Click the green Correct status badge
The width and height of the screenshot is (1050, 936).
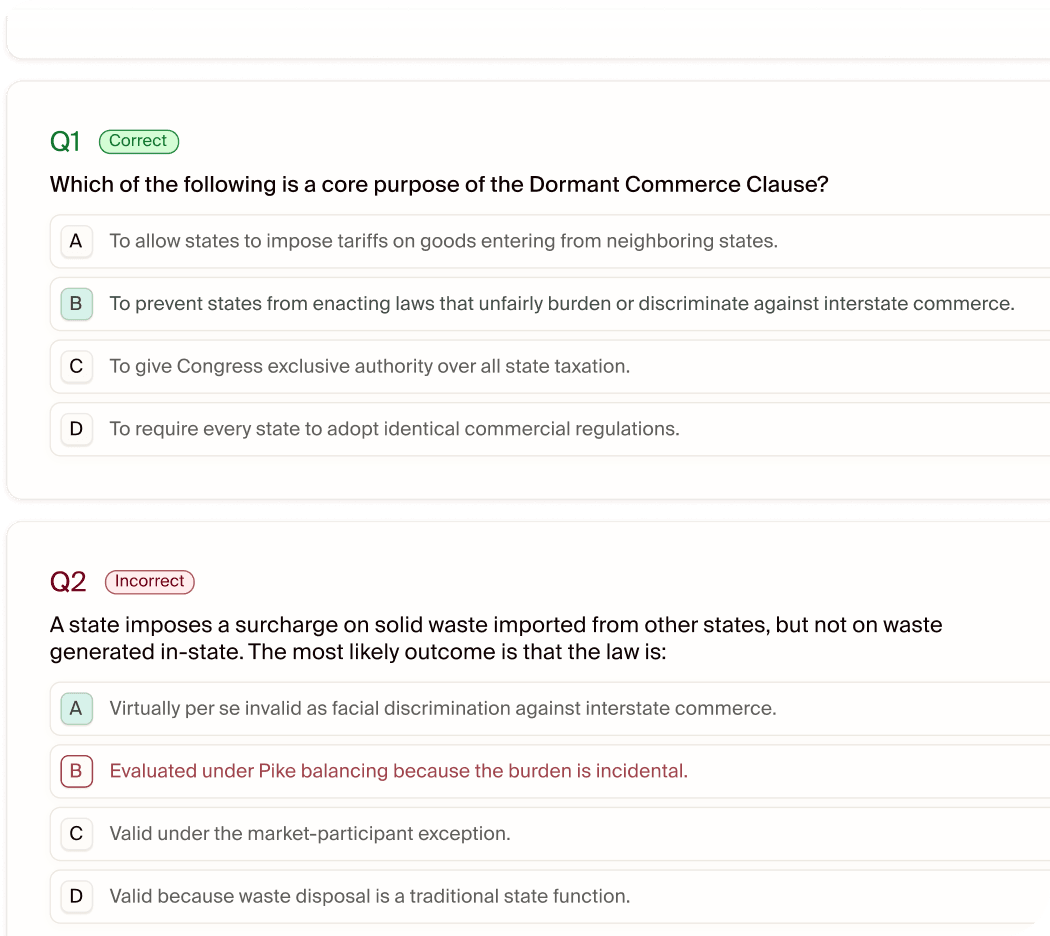point(139,141)
